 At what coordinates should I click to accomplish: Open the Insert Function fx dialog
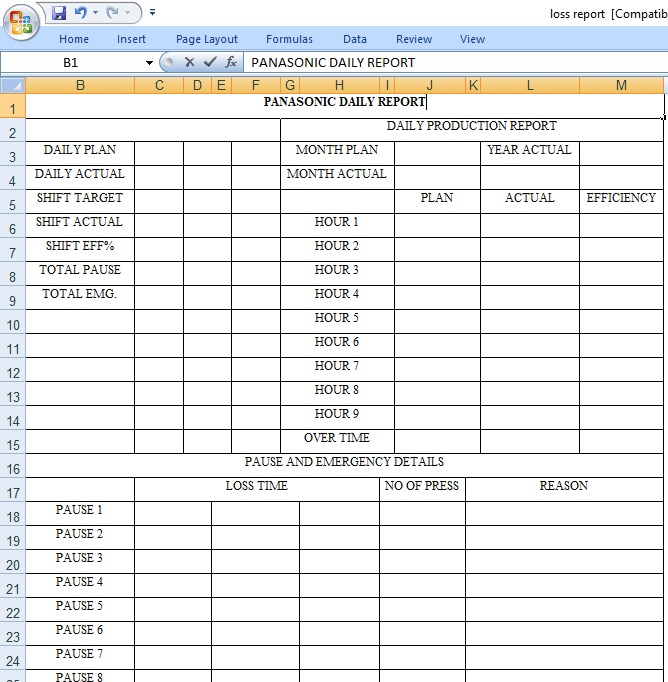click(231, 62)
